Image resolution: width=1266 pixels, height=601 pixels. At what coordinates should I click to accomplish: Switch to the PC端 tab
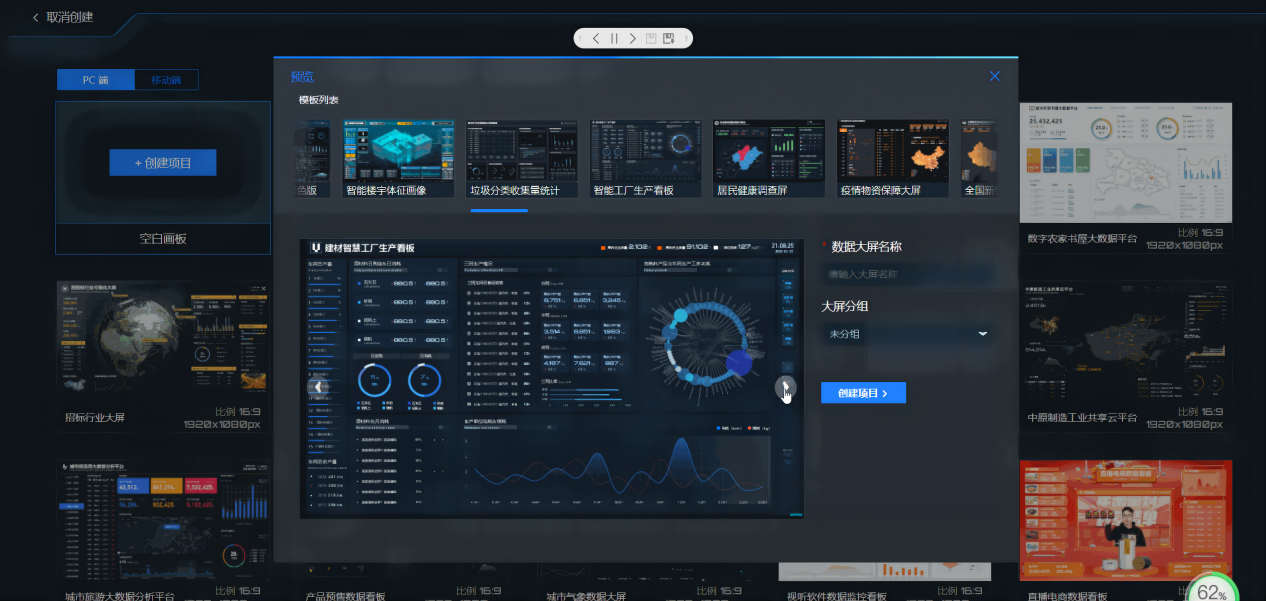point(95,80)
